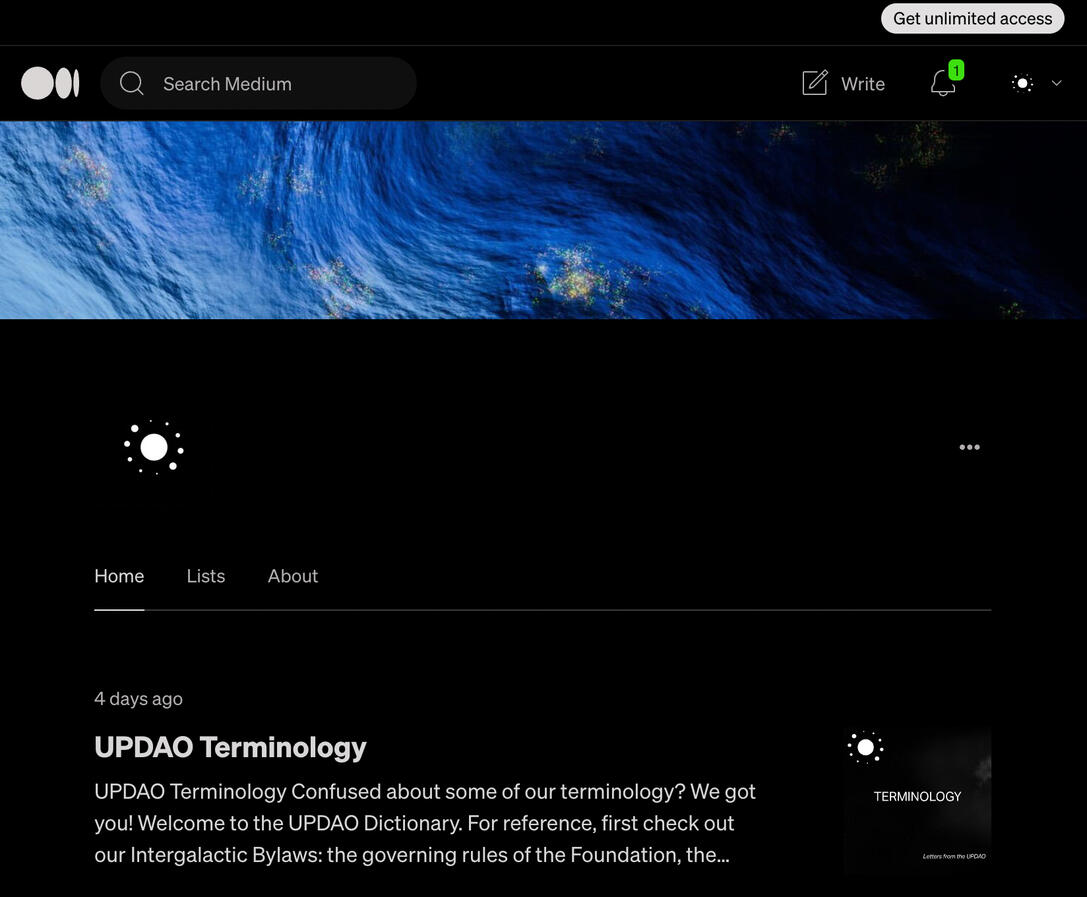Open the About tab
Screen dimensions: 1087x897
(x=293, y=576)
